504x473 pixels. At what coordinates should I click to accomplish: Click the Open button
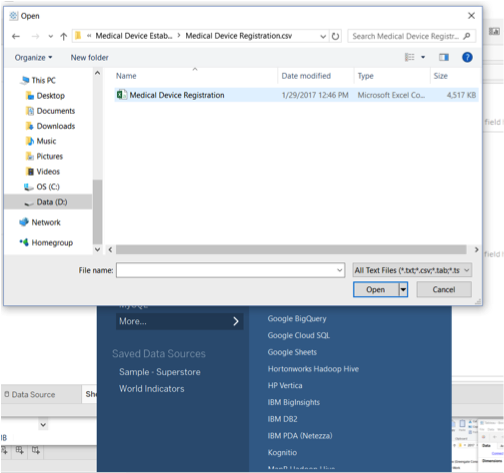tap(376, 290)
